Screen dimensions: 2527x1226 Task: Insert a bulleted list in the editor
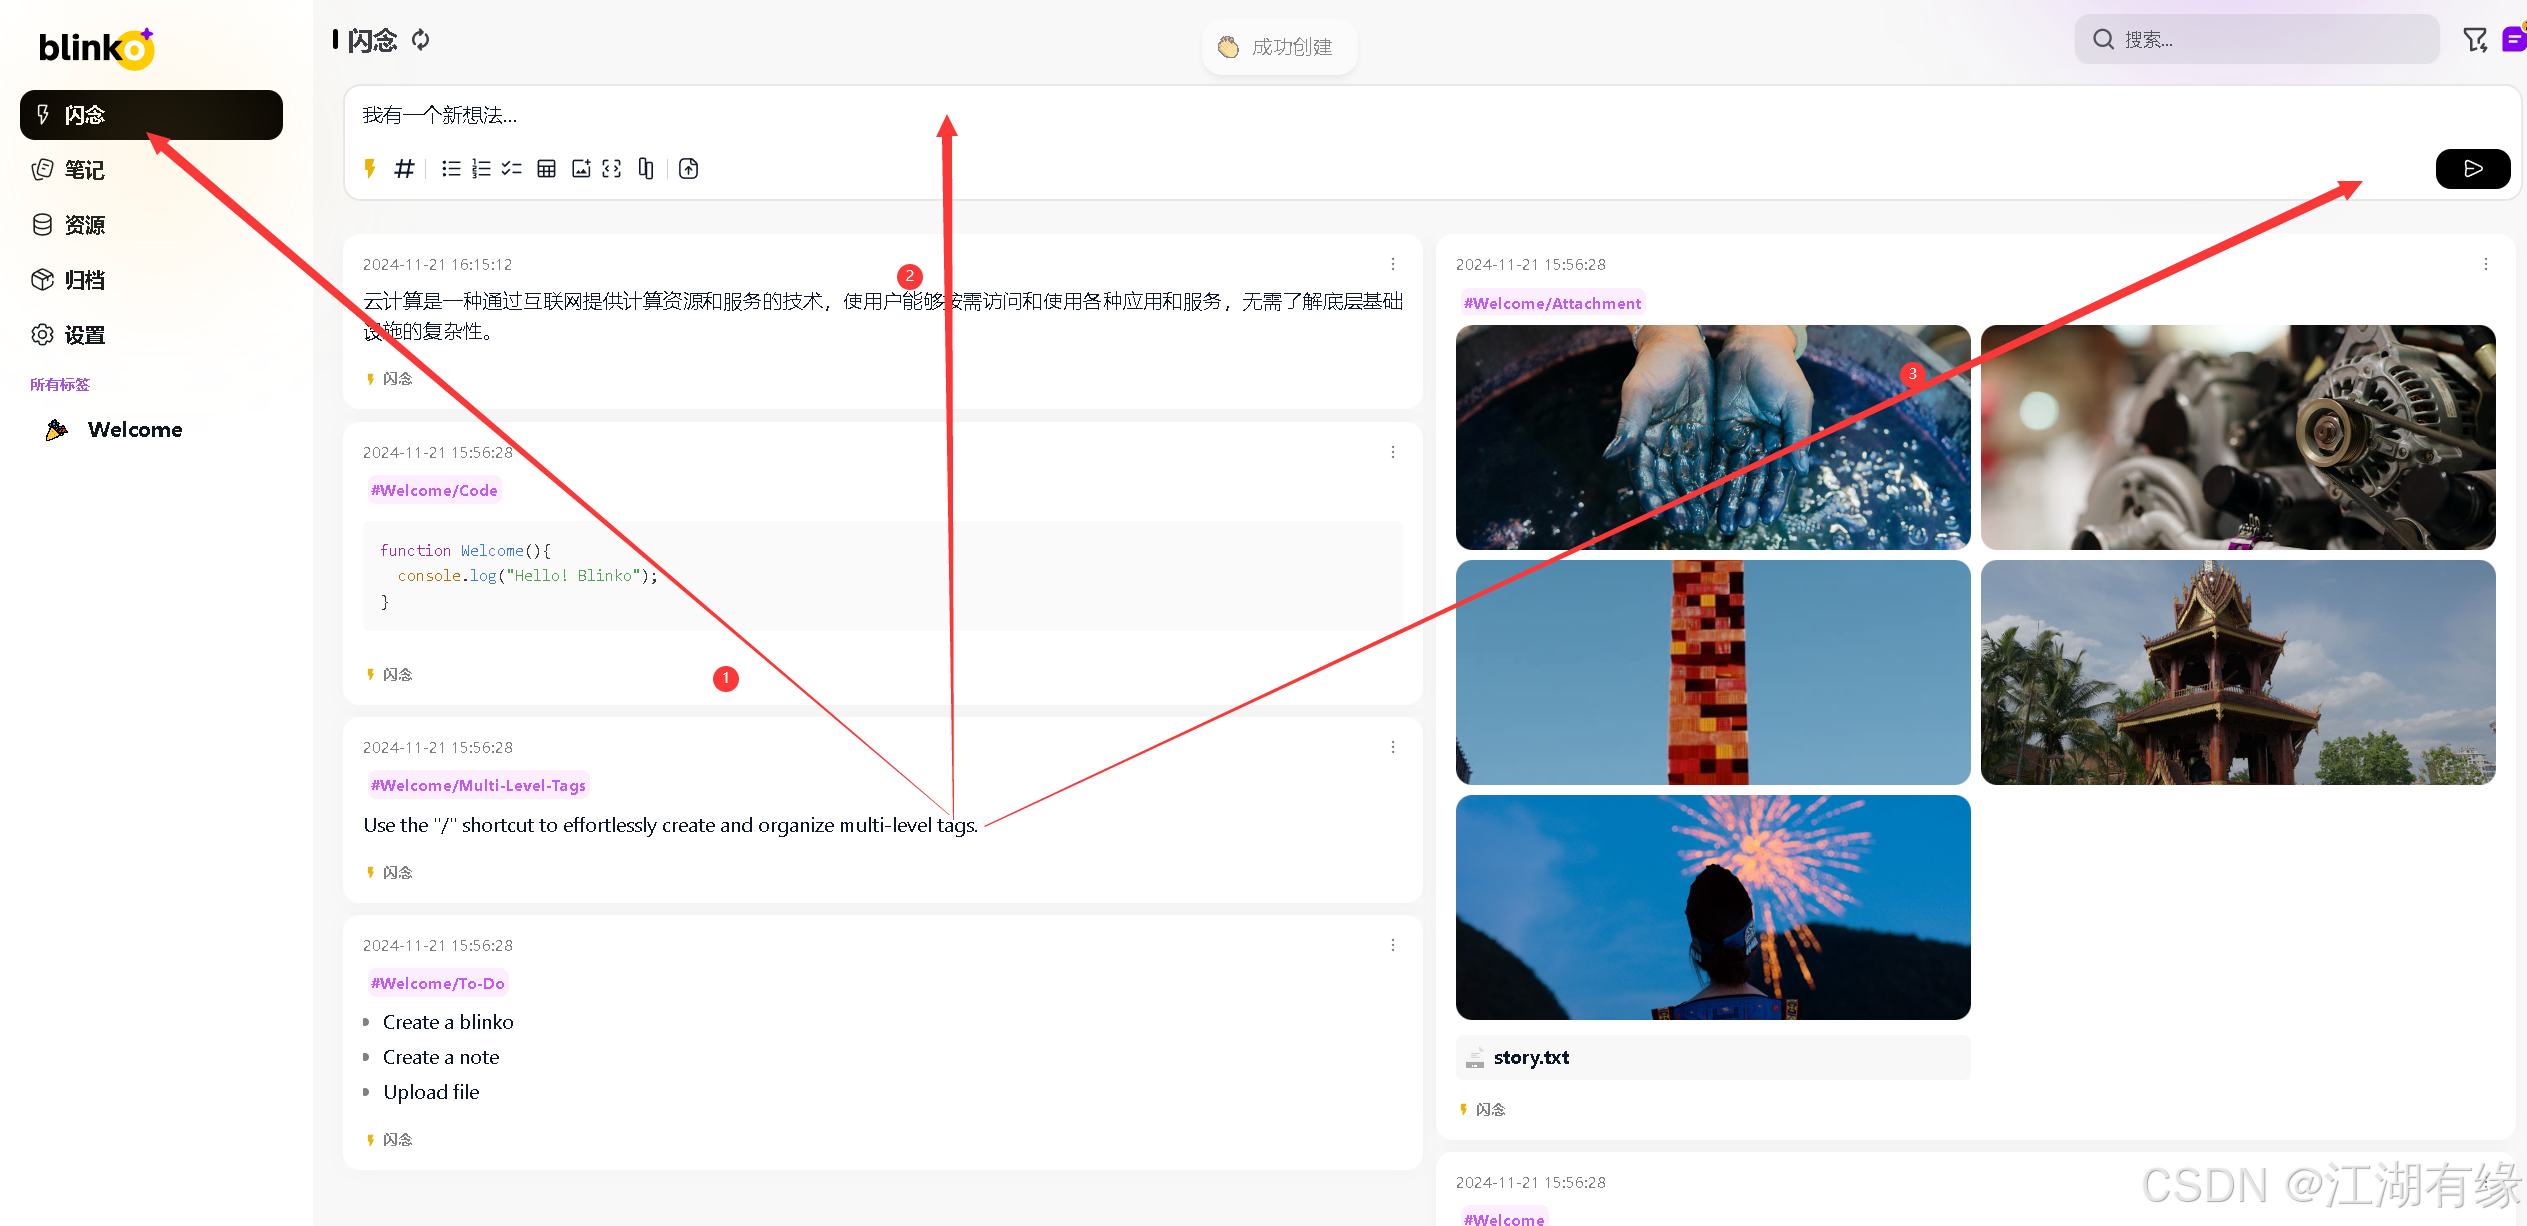pos(451,169)
